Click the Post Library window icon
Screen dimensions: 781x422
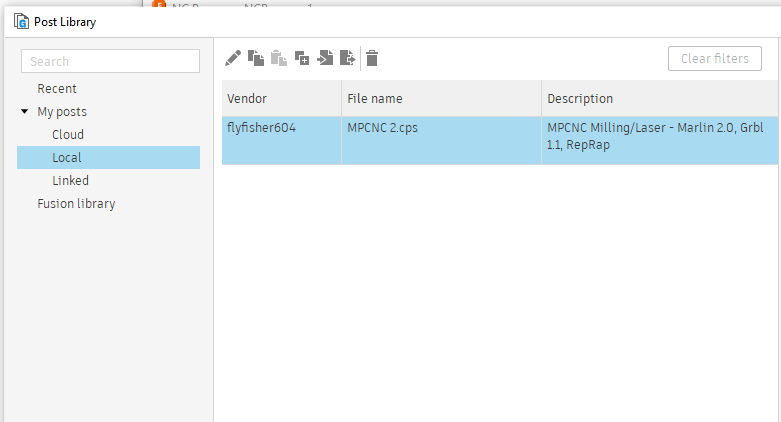click(x=21, y=21)
